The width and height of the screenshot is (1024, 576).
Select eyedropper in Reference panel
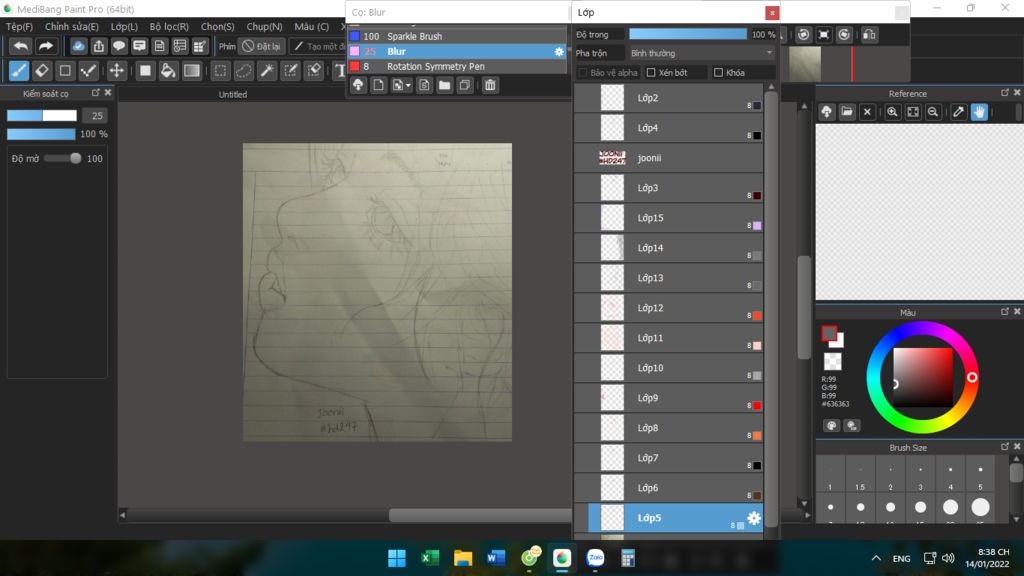(x=959, y=112)
